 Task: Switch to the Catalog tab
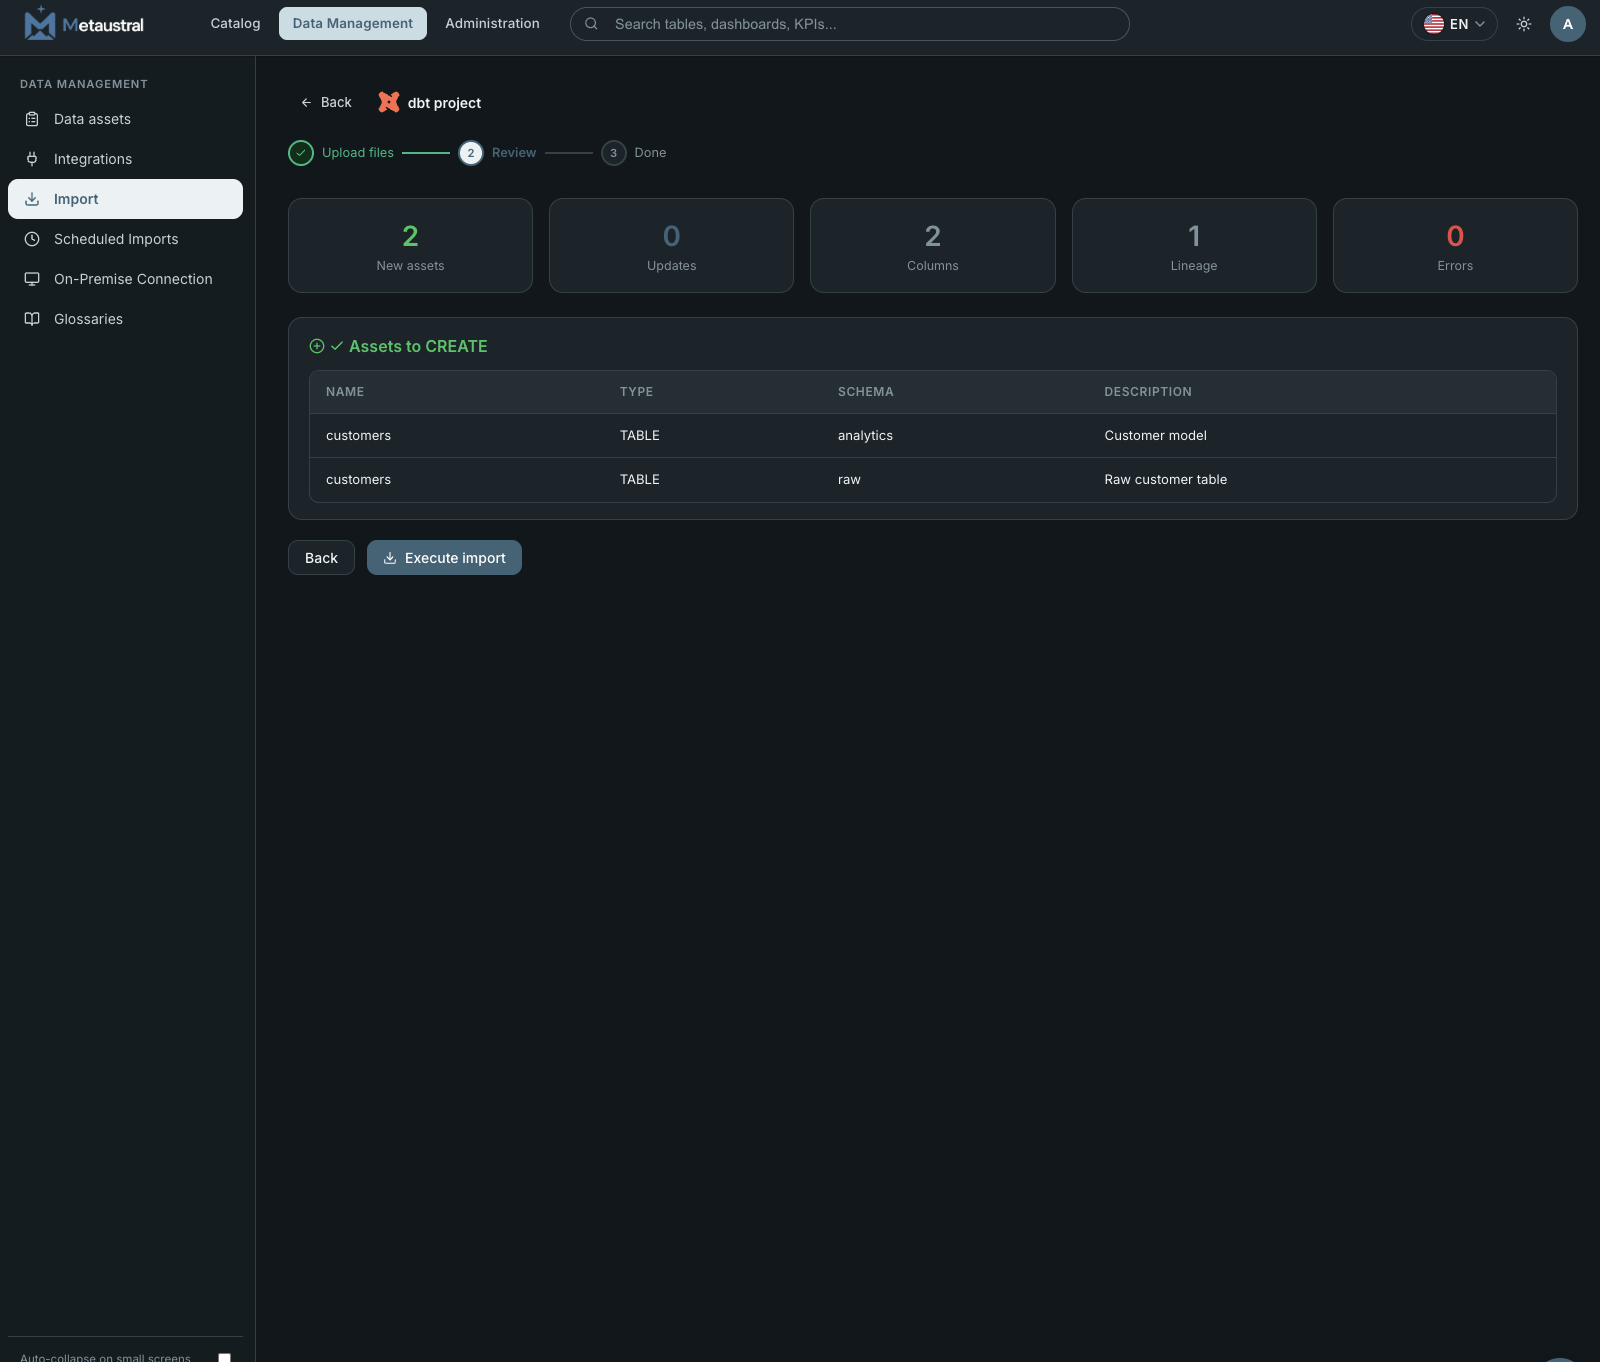click(235, 23)
